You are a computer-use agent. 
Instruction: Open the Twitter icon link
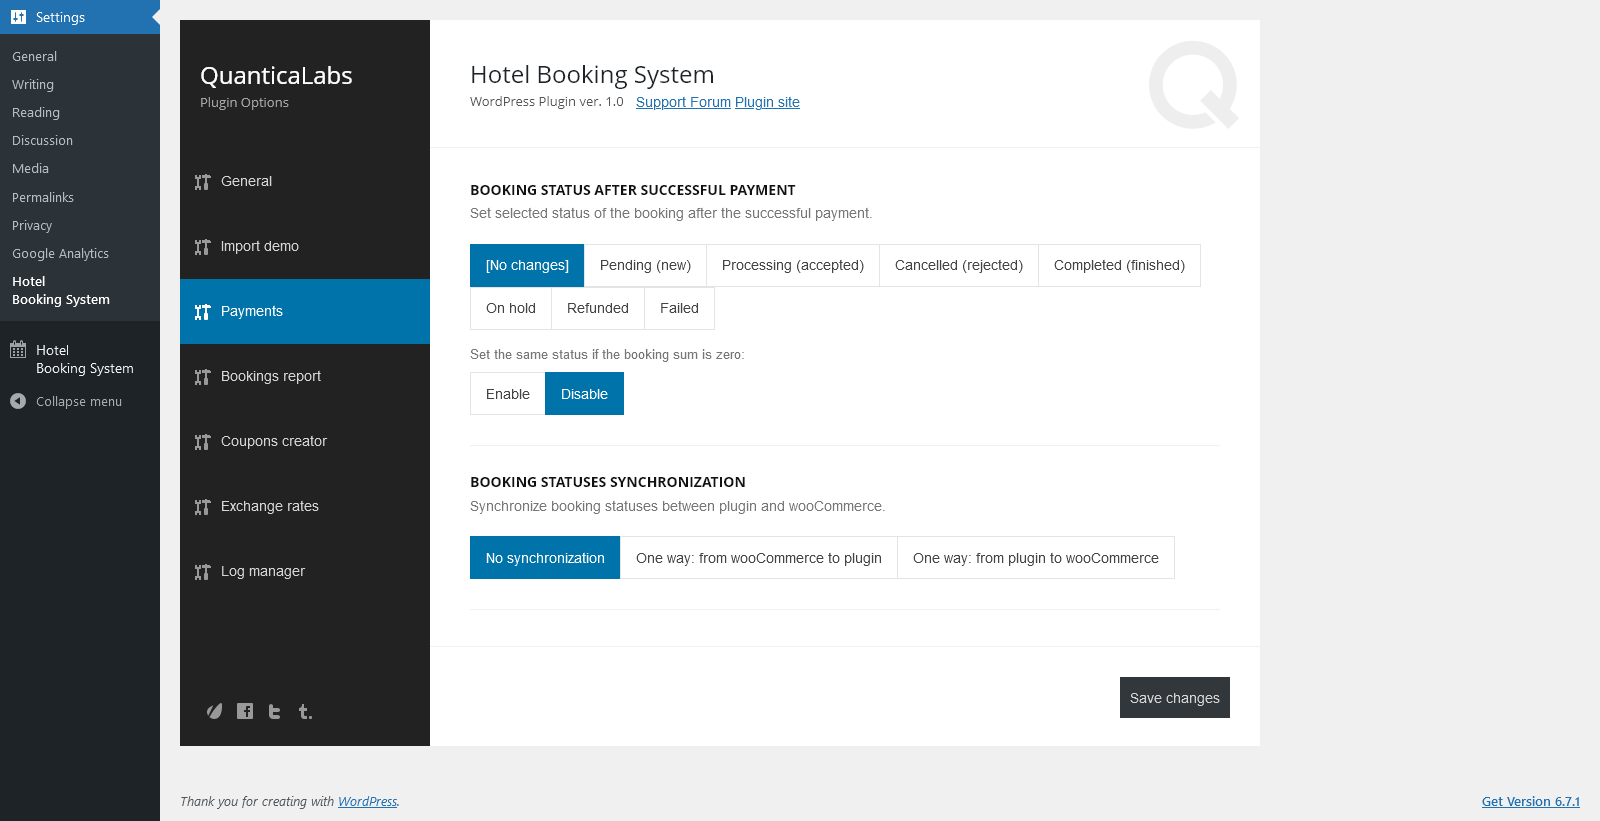pos(275,711)
